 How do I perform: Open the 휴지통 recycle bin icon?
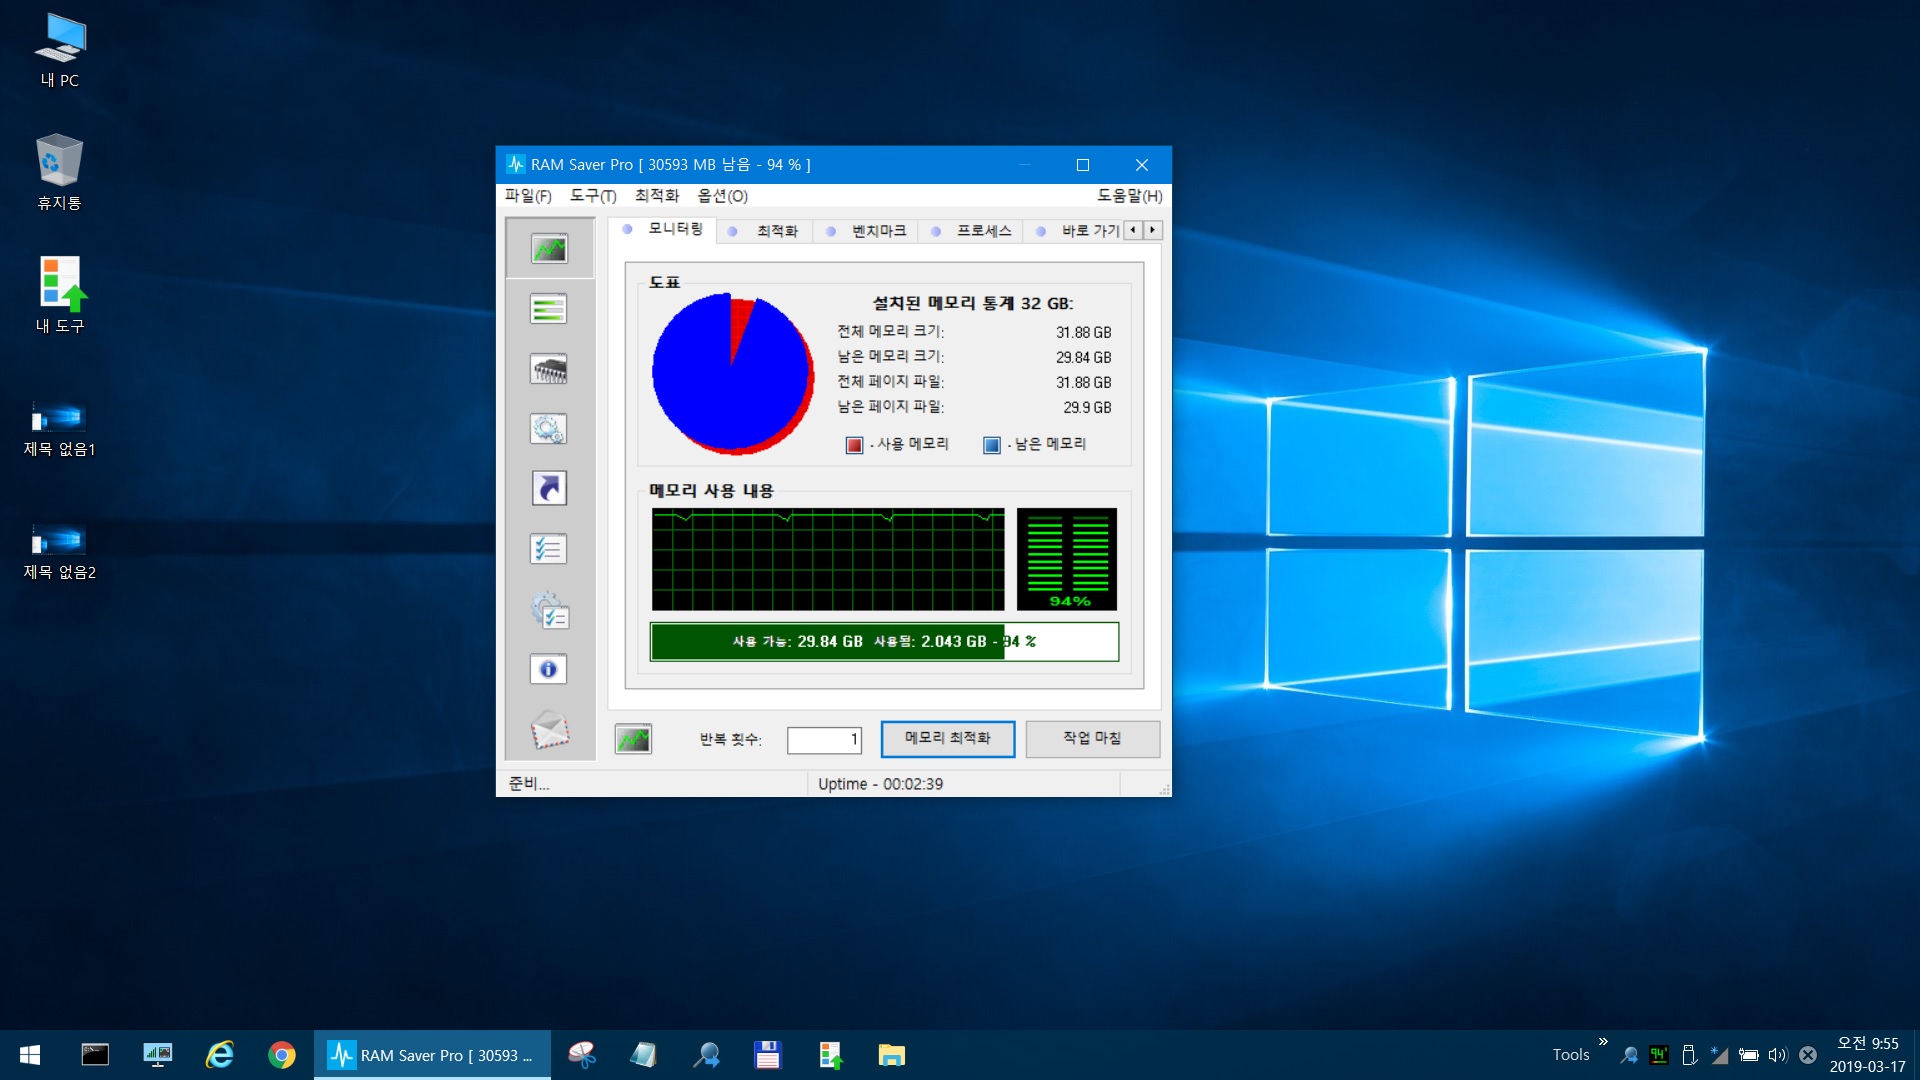coord(60,173)
